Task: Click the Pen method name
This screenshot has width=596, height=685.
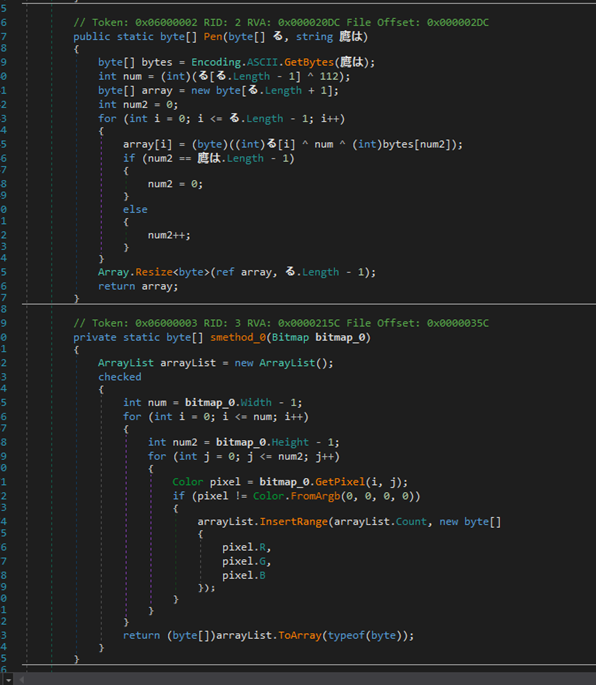Action: tap(213, 37)
